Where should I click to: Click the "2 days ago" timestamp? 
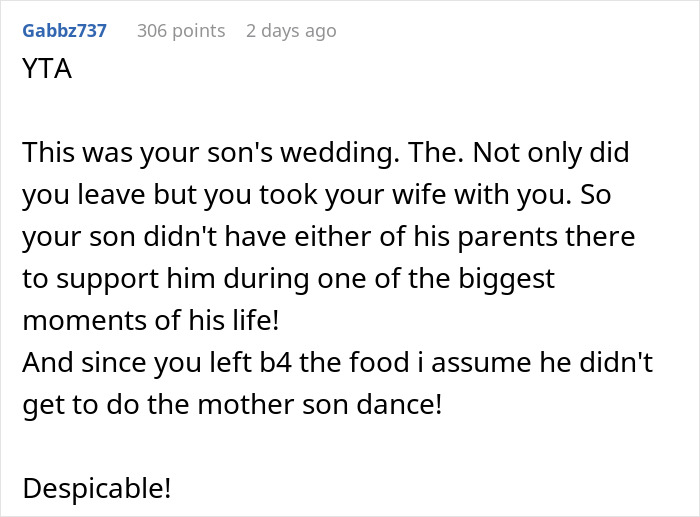pyautogui.click(x=291, y=31)
